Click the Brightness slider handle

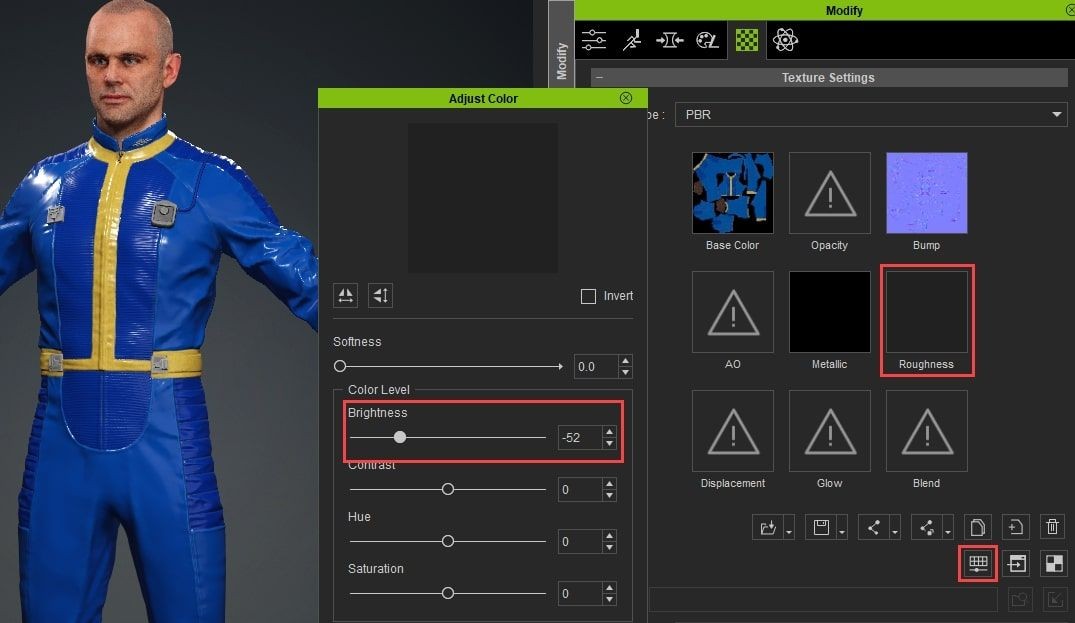tap(400, 437)
